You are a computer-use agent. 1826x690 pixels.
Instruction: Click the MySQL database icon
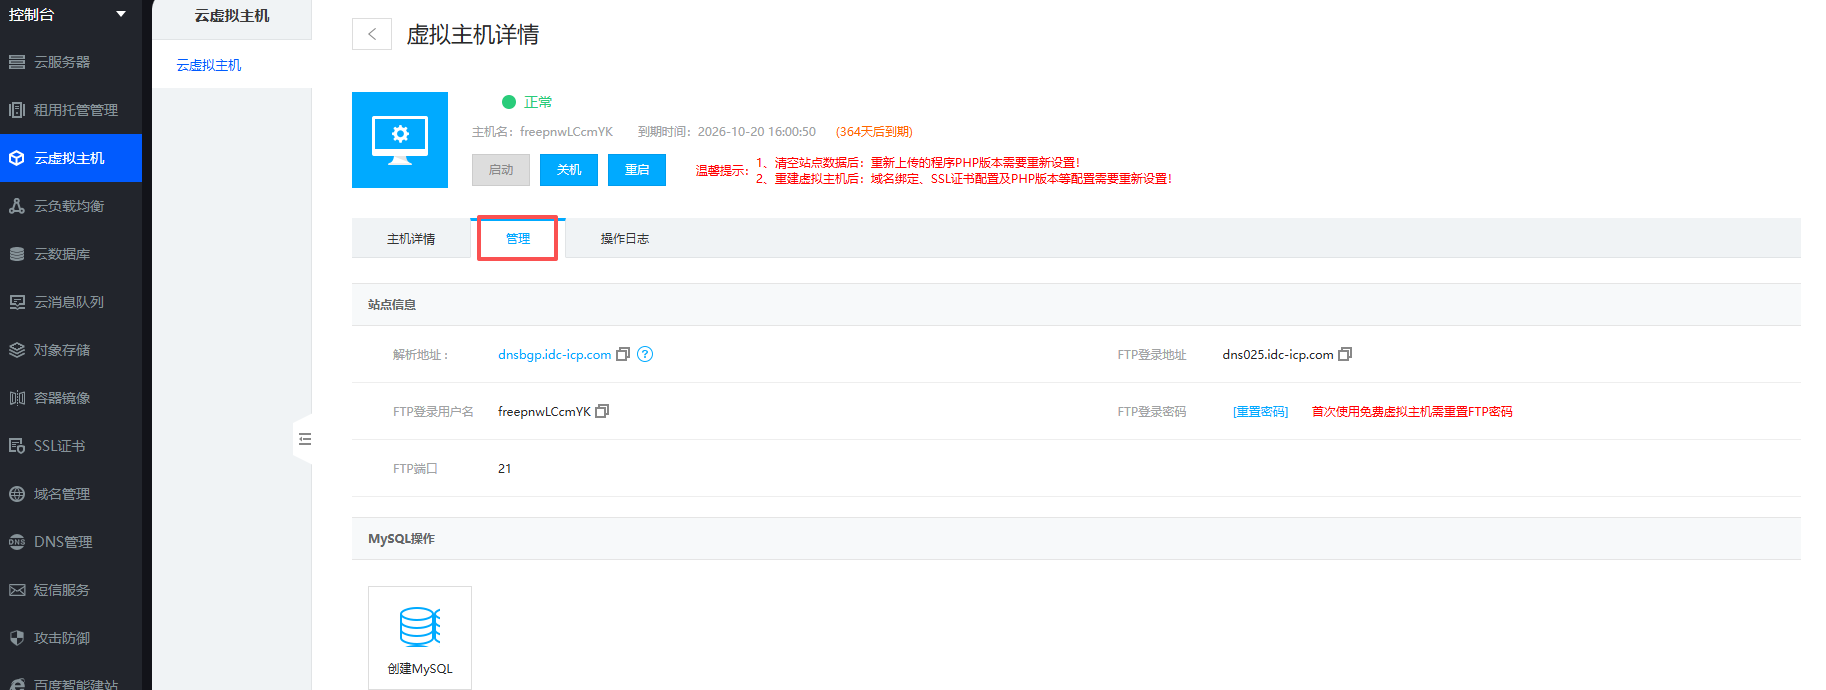[x=420, y=627]
